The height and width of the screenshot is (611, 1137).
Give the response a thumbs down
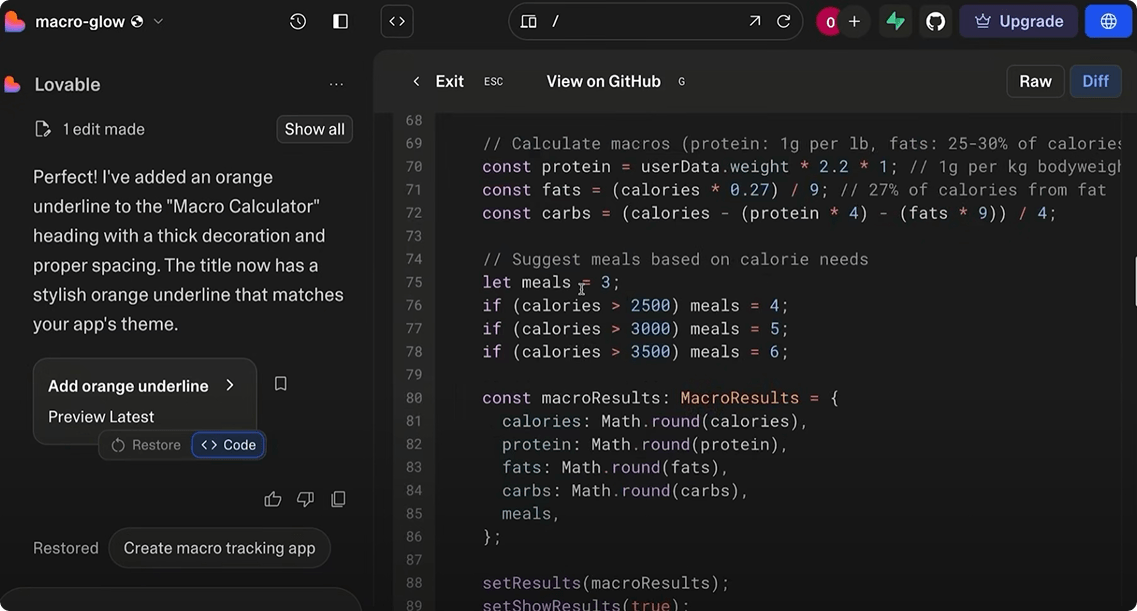pos(306,499)
